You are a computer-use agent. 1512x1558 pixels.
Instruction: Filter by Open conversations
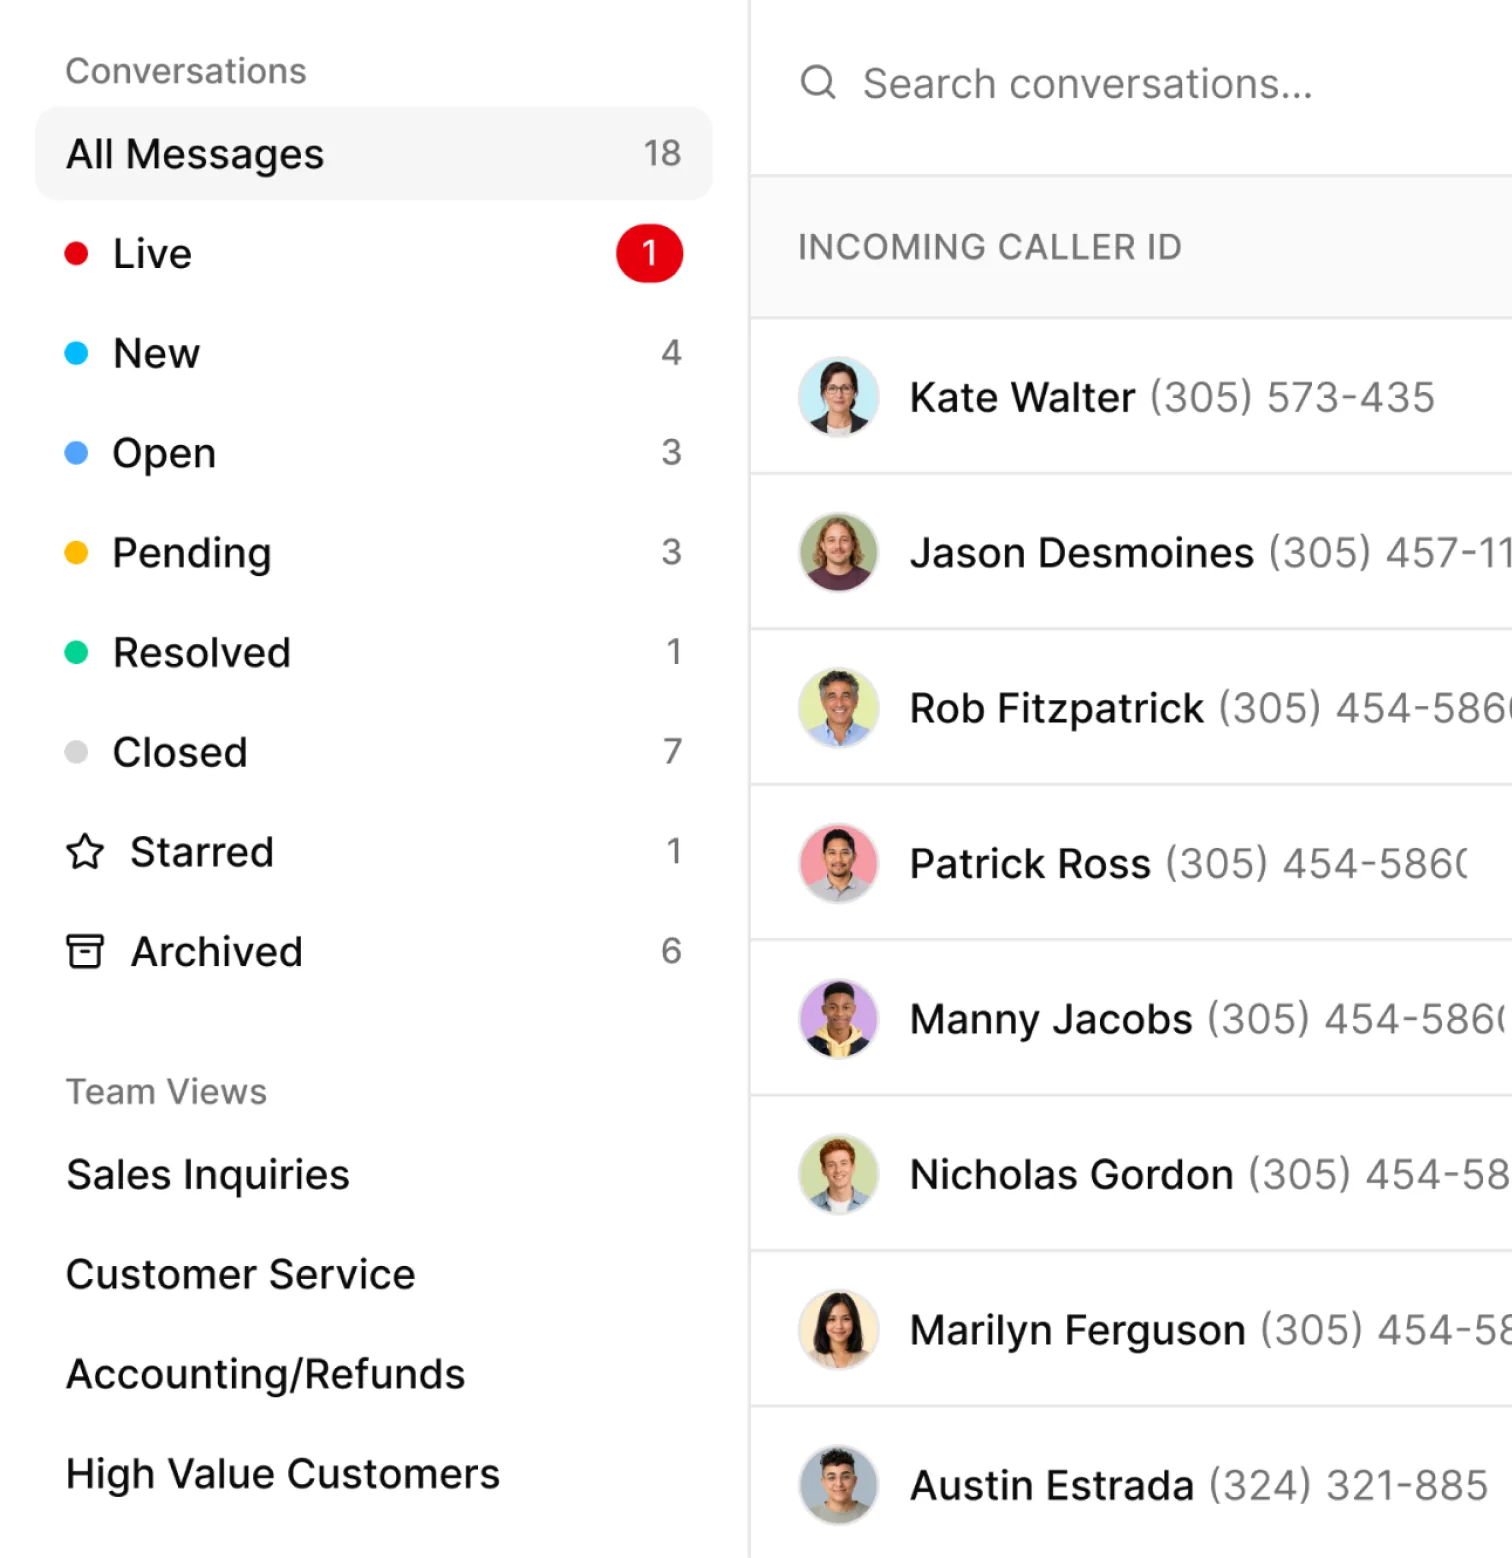(x=374, y=453)
